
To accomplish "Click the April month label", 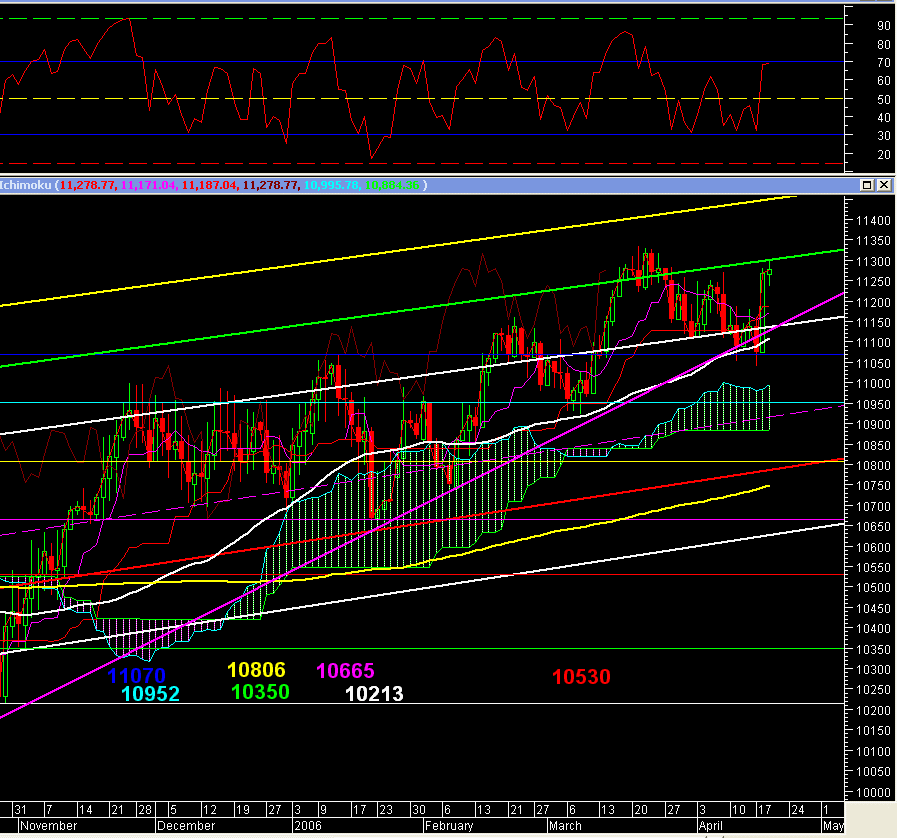I will pos(711,826).
